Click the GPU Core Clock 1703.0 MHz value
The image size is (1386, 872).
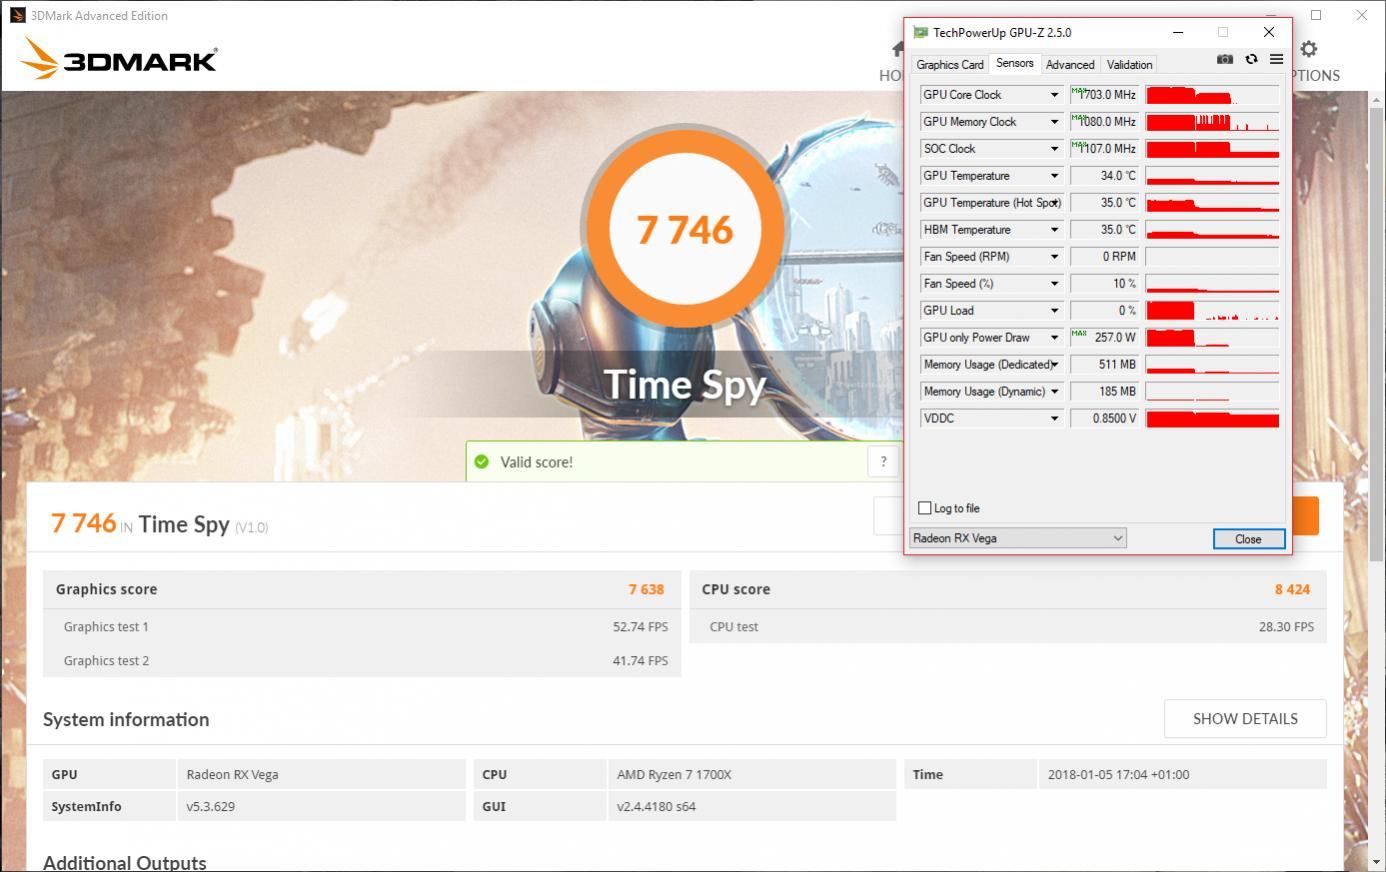click(x=1104, y=95)
